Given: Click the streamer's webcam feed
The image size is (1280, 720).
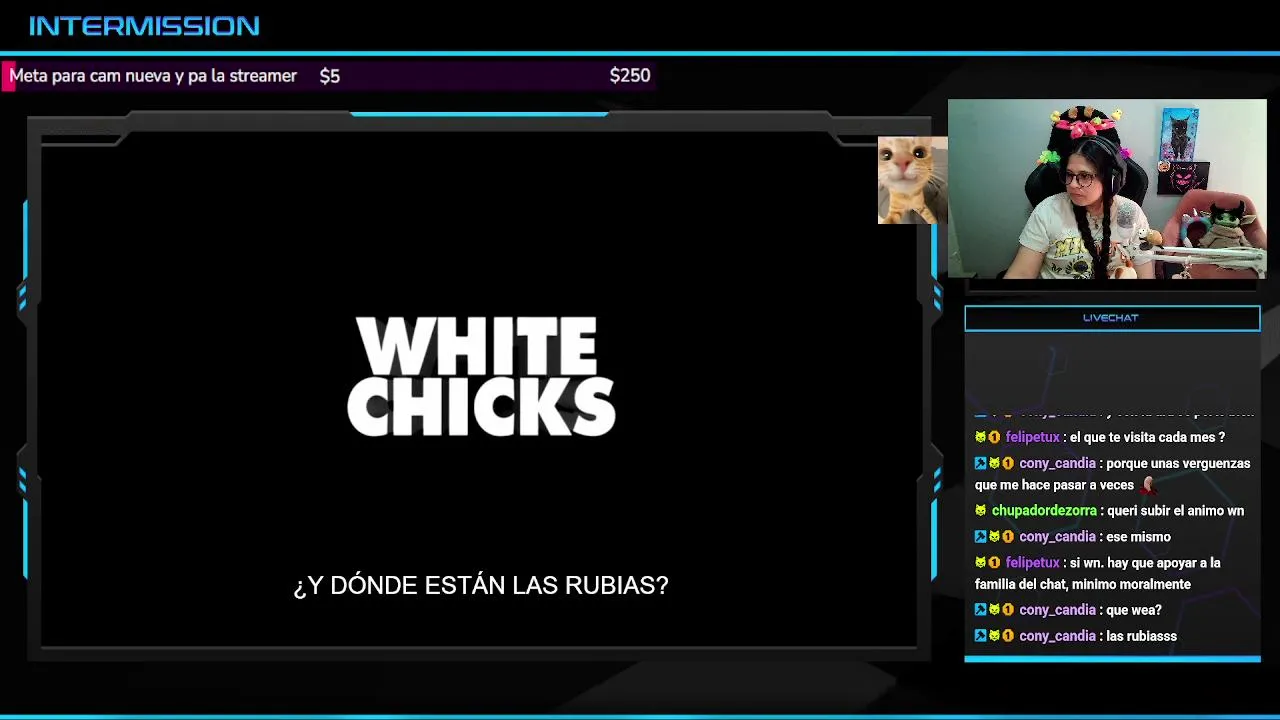Looking at the screenshot, I should (1107, 189).
